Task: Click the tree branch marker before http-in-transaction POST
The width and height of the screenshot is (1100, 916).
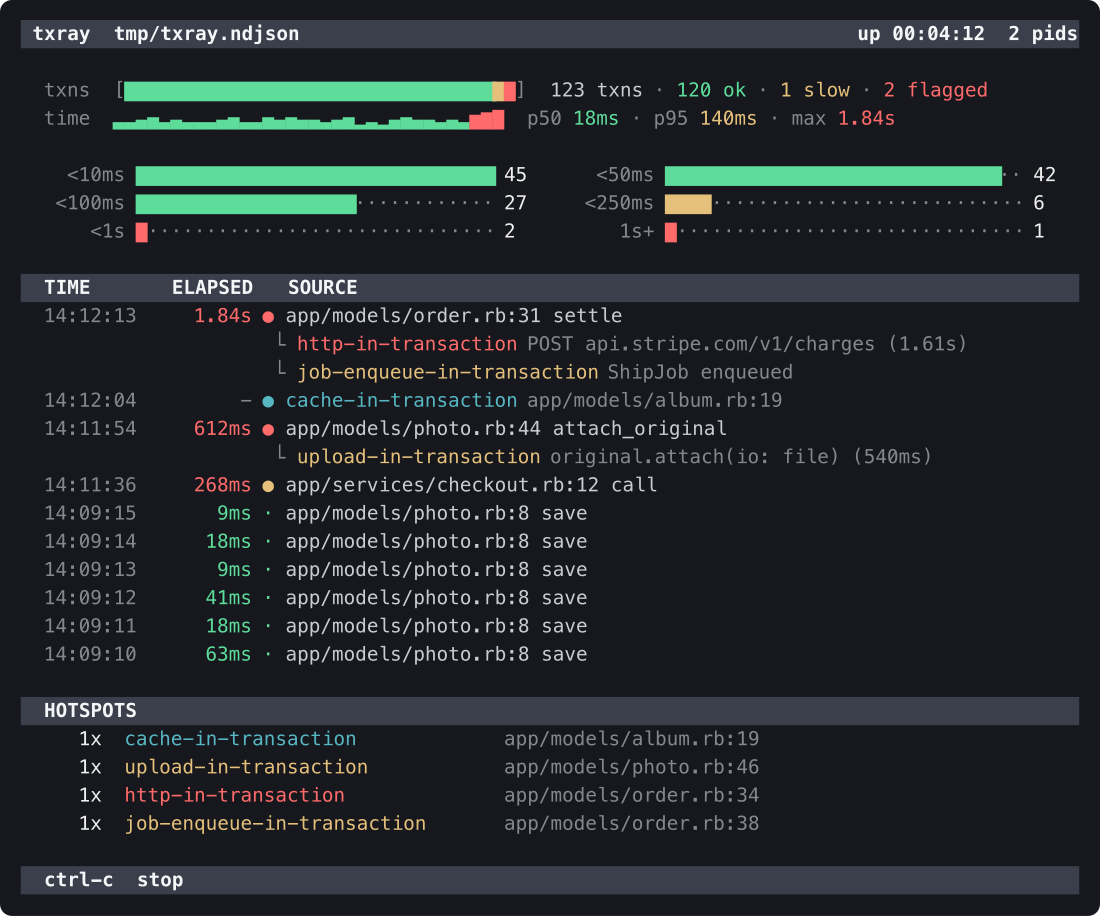Action: pos(281,342)
